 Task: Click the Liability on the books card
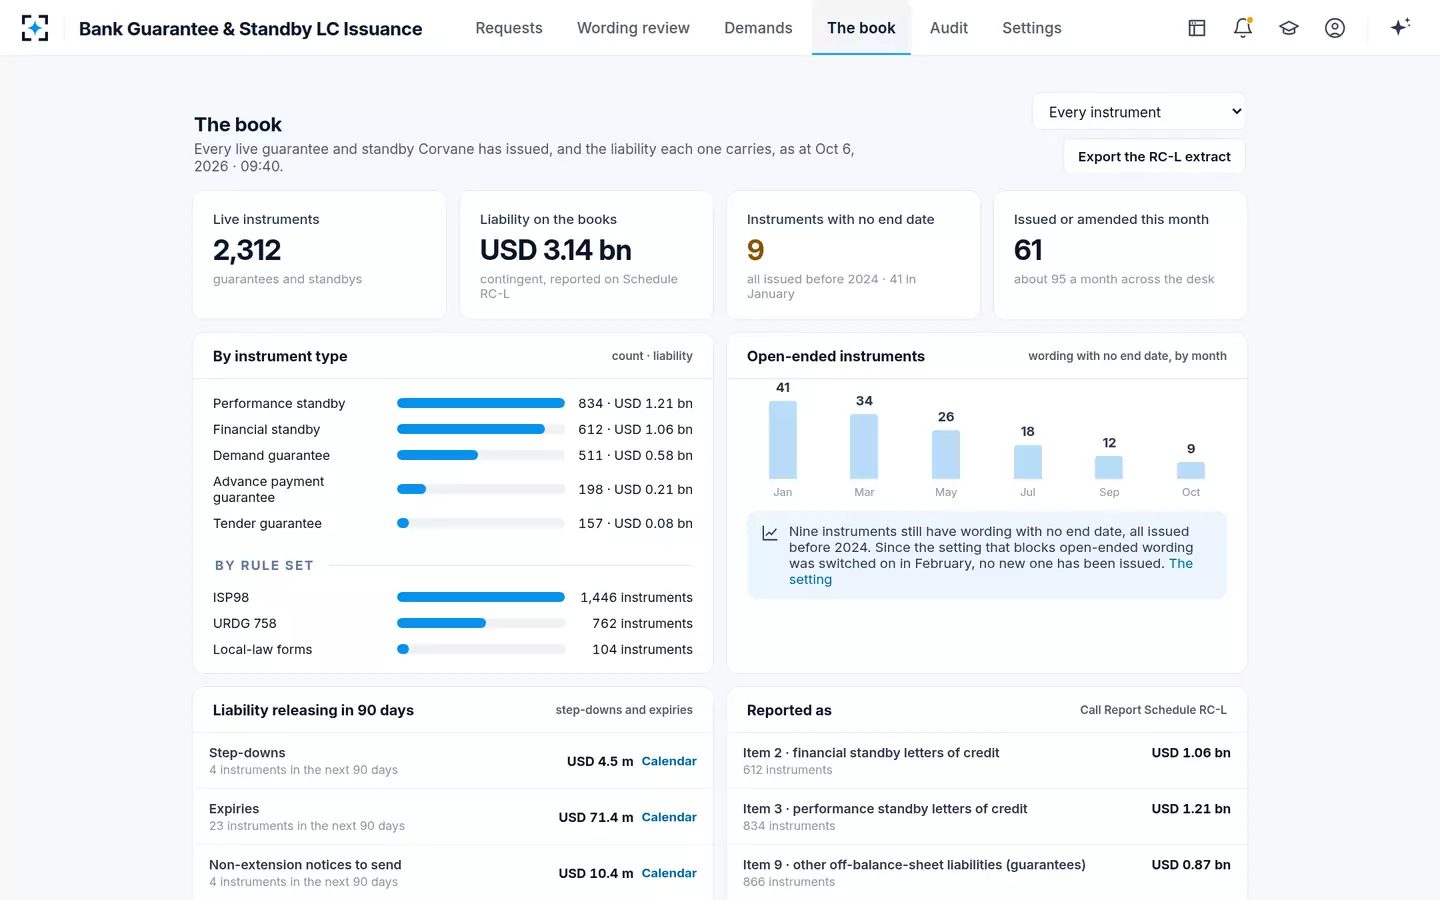point(586,255)
